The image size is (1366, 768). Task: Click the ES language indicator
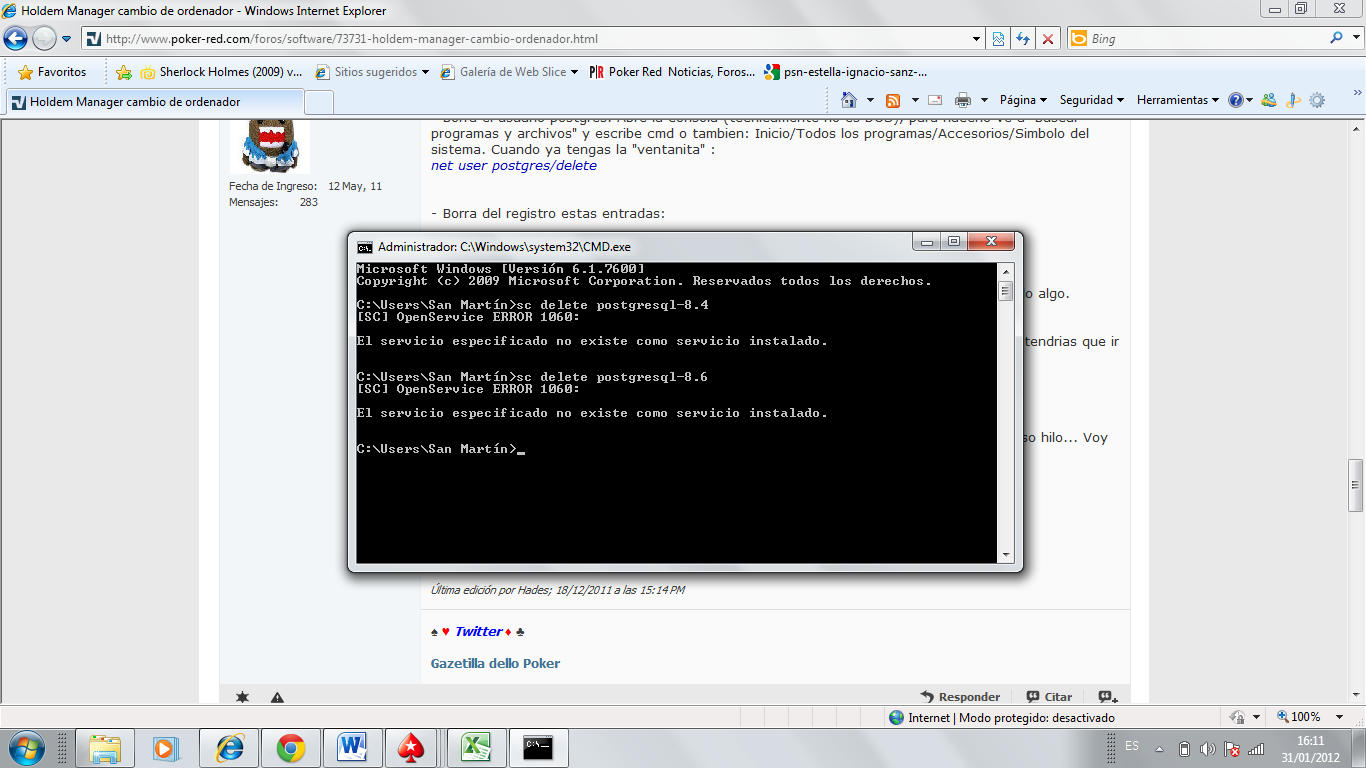tap(1132, 746)
